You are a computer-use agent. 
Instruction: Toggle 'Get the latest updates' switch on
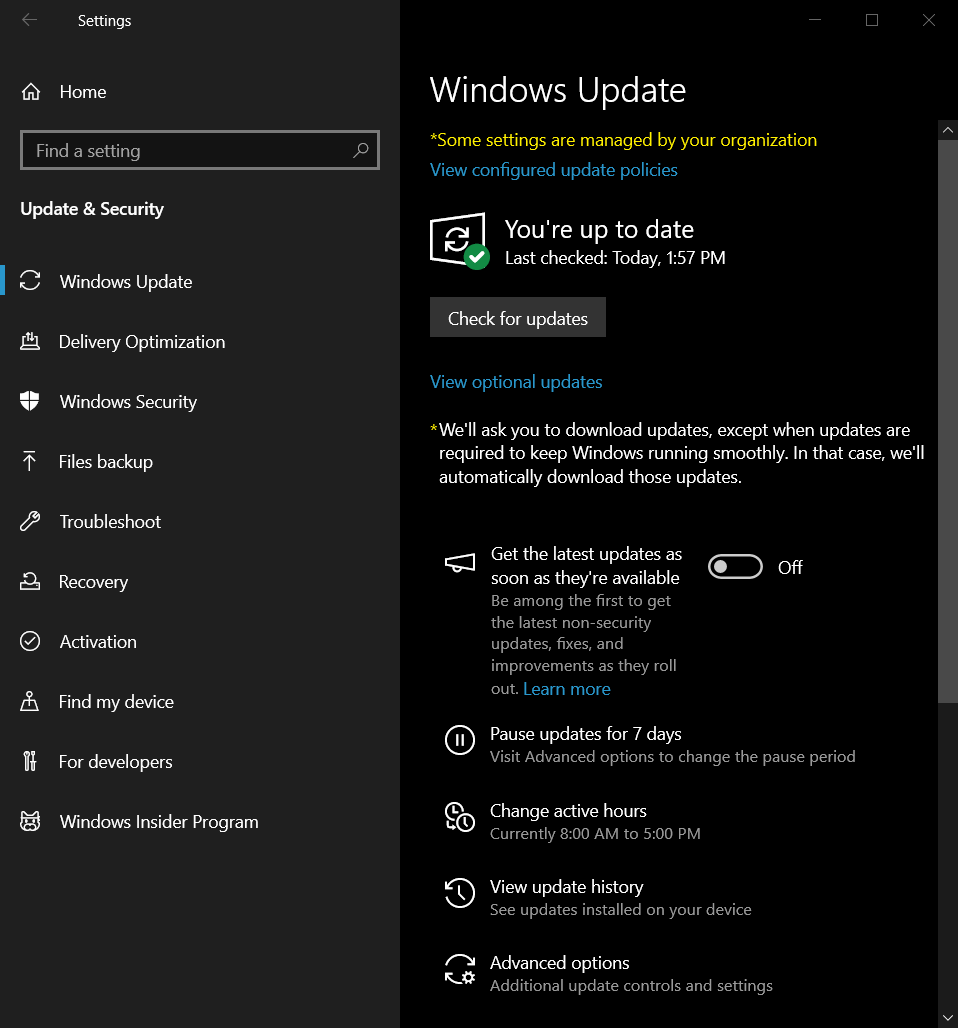[x=735, y=566]
